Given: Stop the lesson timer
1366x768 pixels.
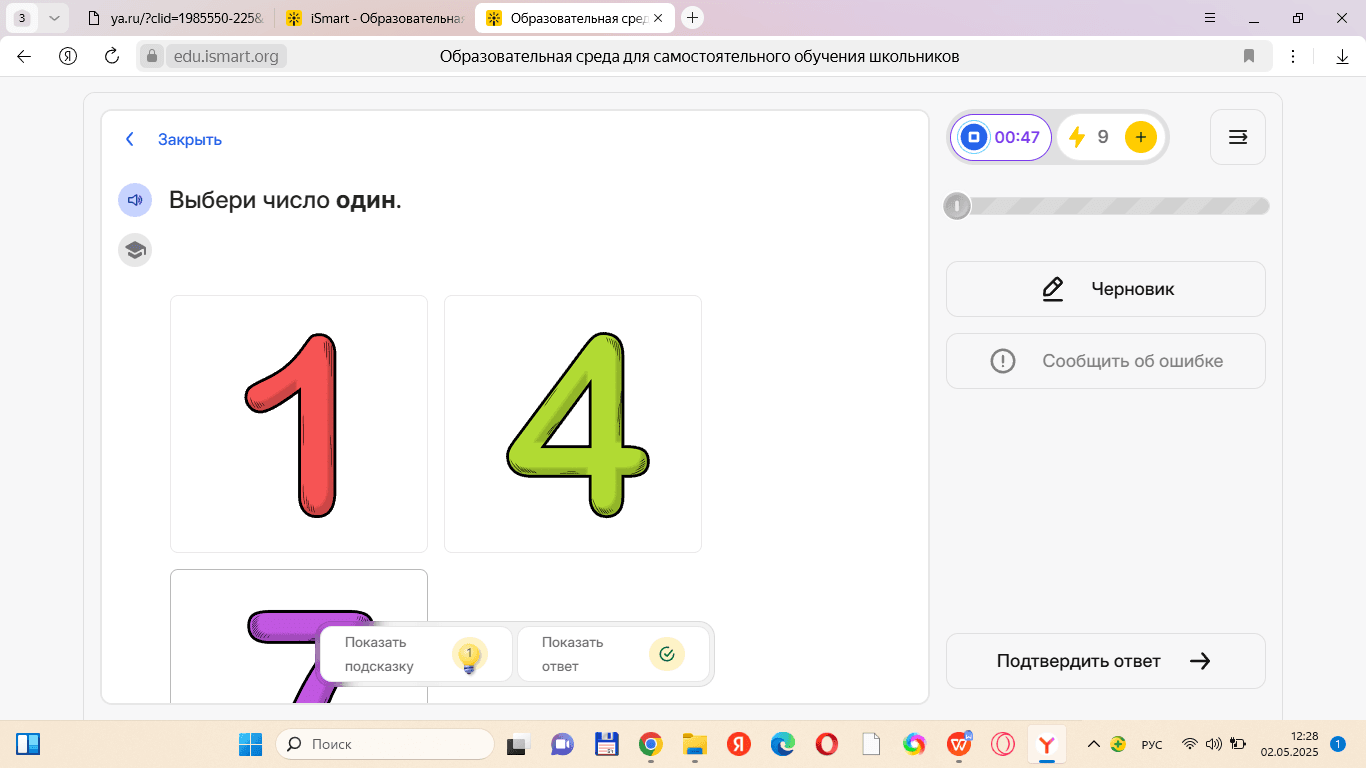Looking at the screenshot, I should [x=974, y=137].
